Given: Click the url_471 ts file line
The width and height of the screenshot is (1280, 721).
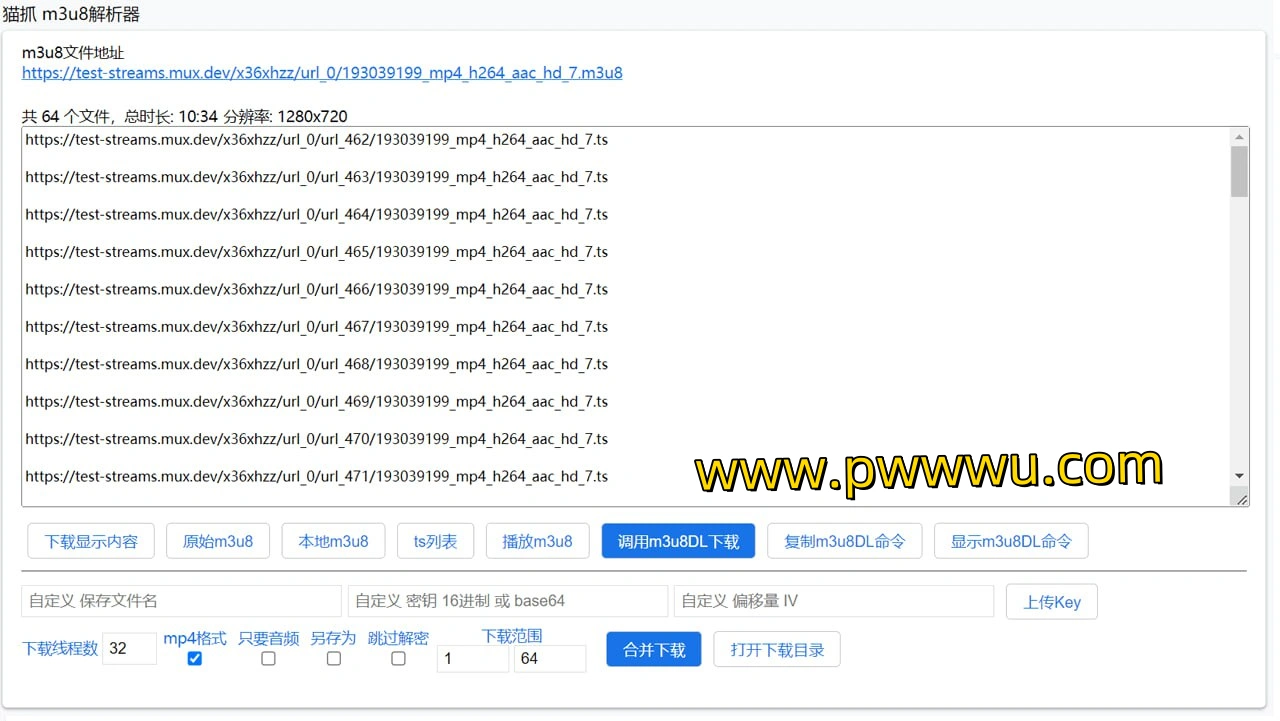Looking at the screenshot, I should (317, 476).
